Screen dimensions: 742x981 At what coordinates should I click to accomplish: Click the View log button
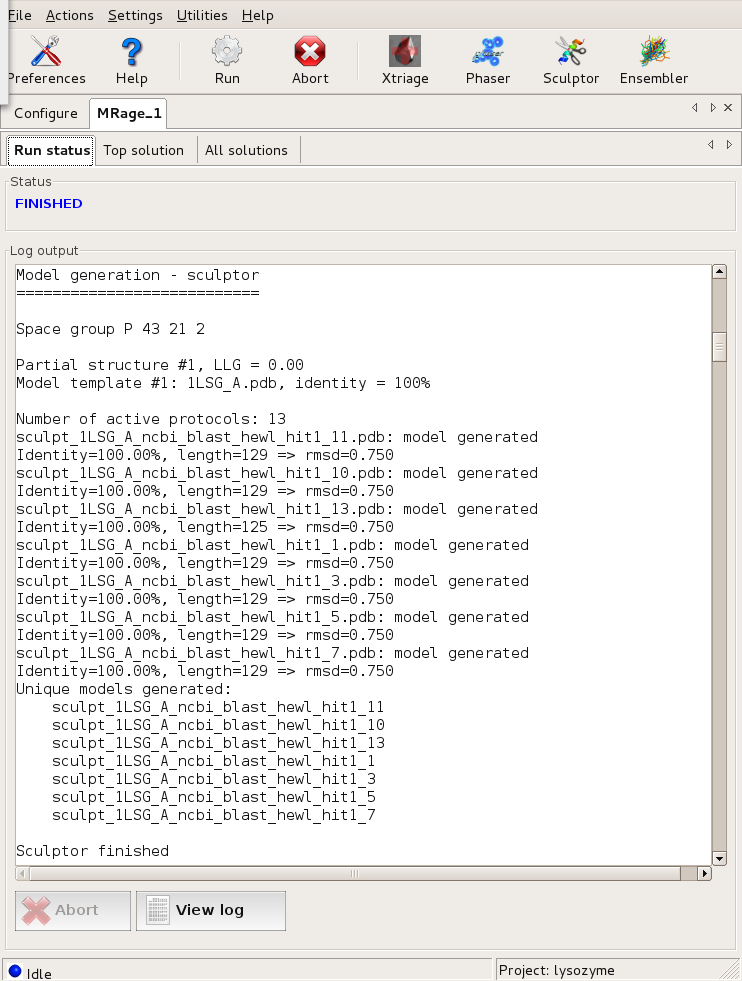211,910
